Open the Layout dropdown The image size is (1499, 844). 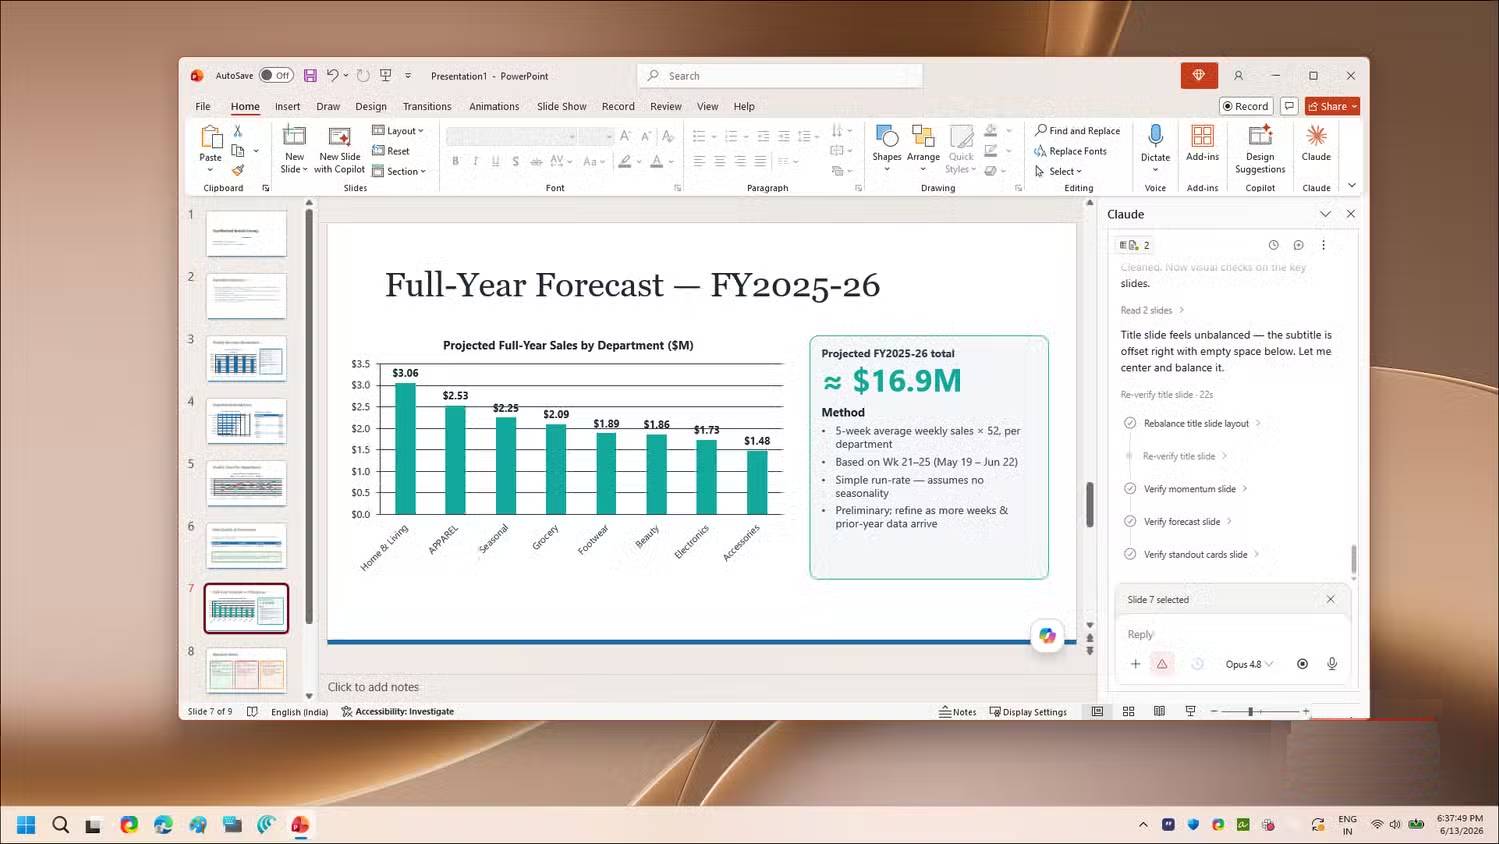click(x=398, y=131)
